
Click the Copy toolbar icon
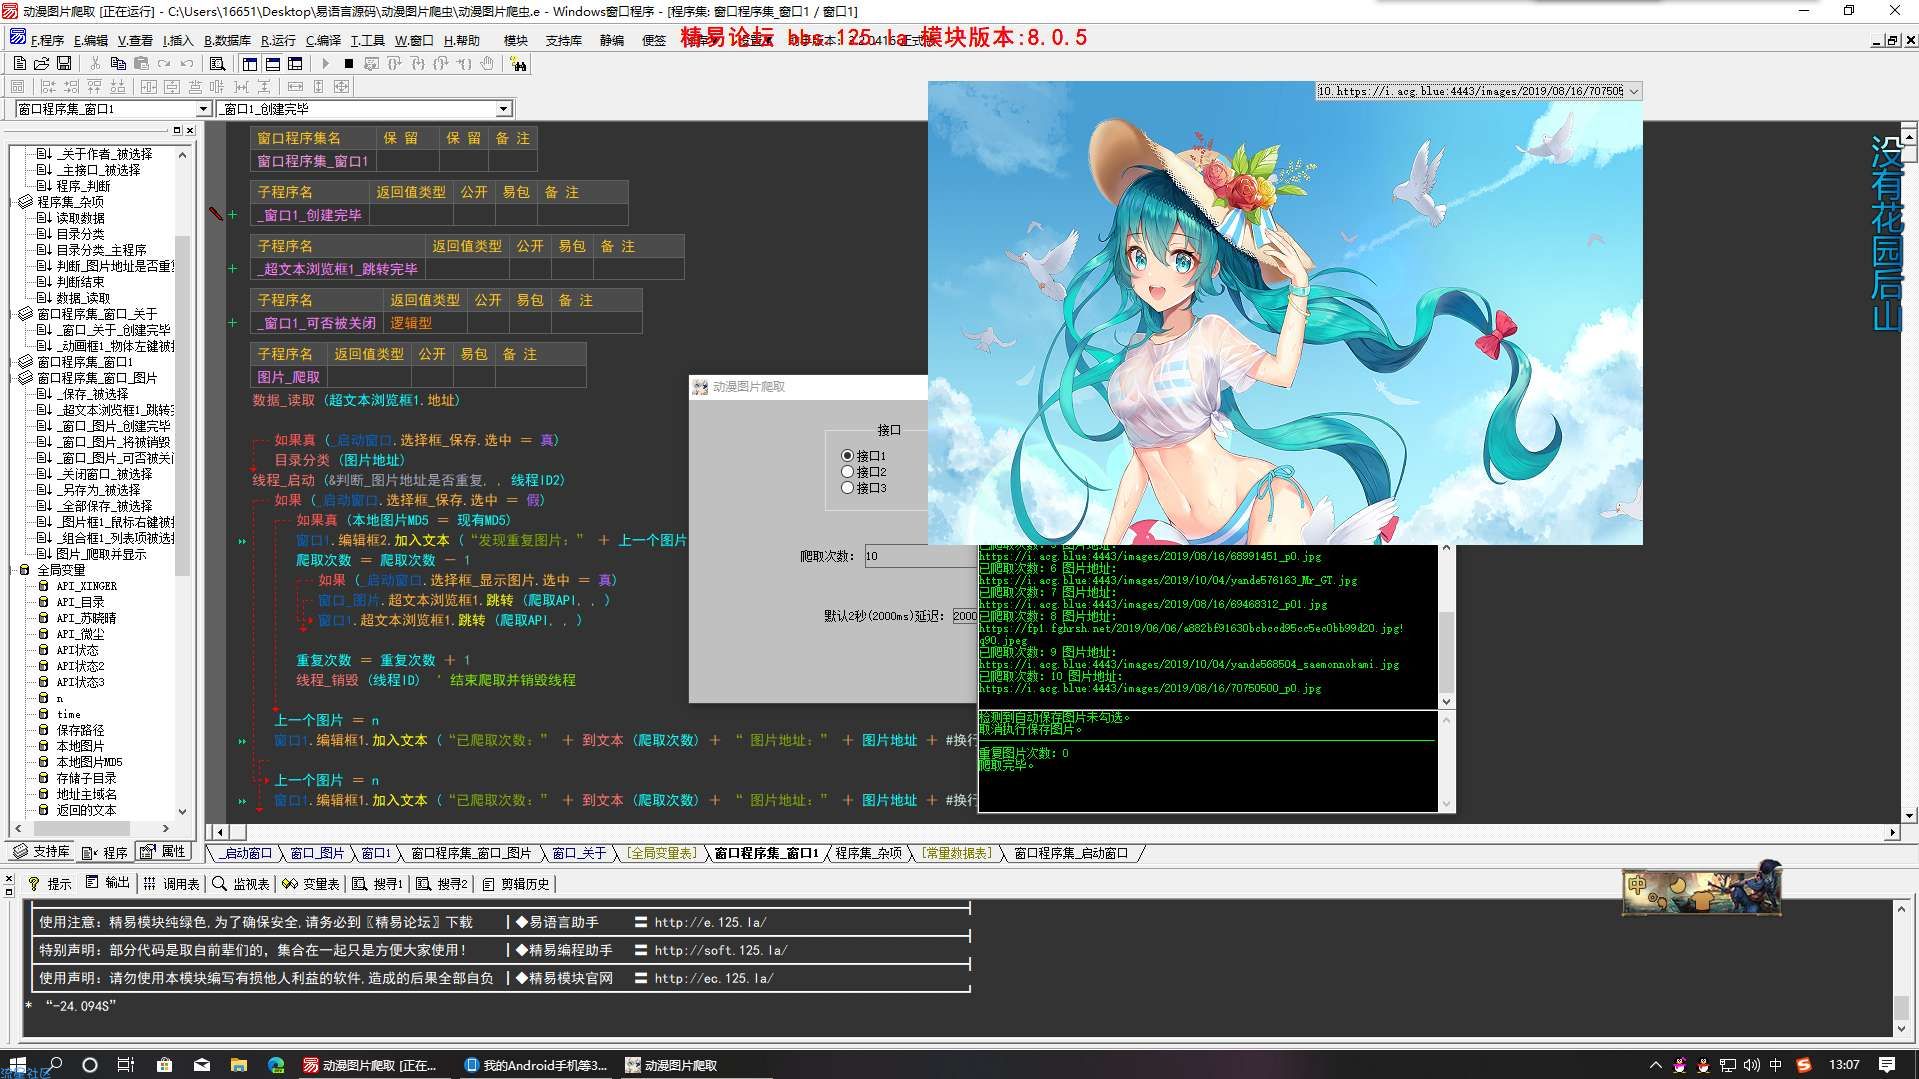(118, 63)
